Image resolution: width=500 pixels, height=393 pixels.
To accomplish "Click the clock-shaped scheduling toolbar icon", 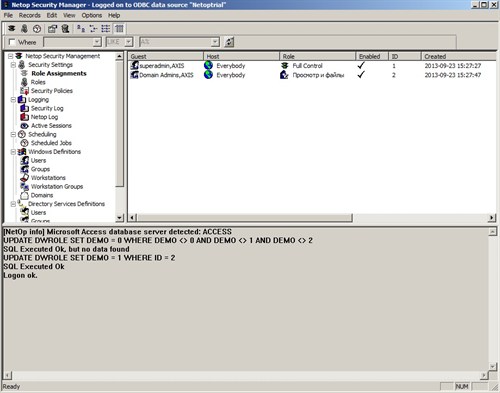I will point(37,29).
